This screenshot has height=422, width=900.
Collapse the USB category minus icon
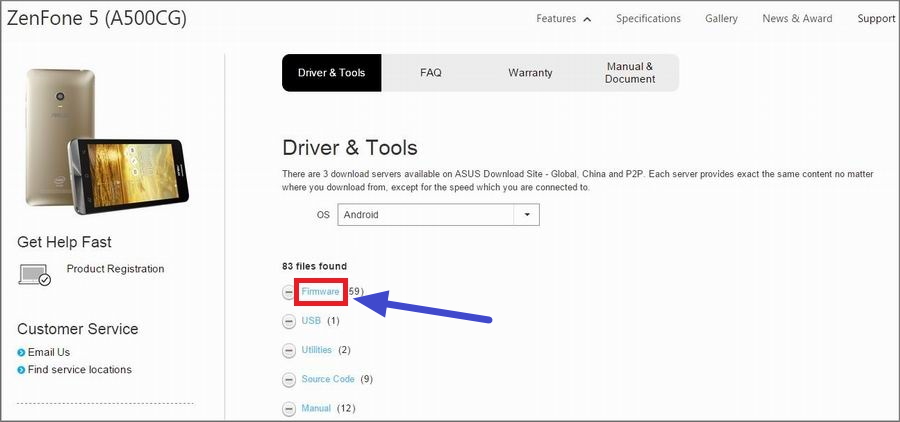click(x=289, y=322)
